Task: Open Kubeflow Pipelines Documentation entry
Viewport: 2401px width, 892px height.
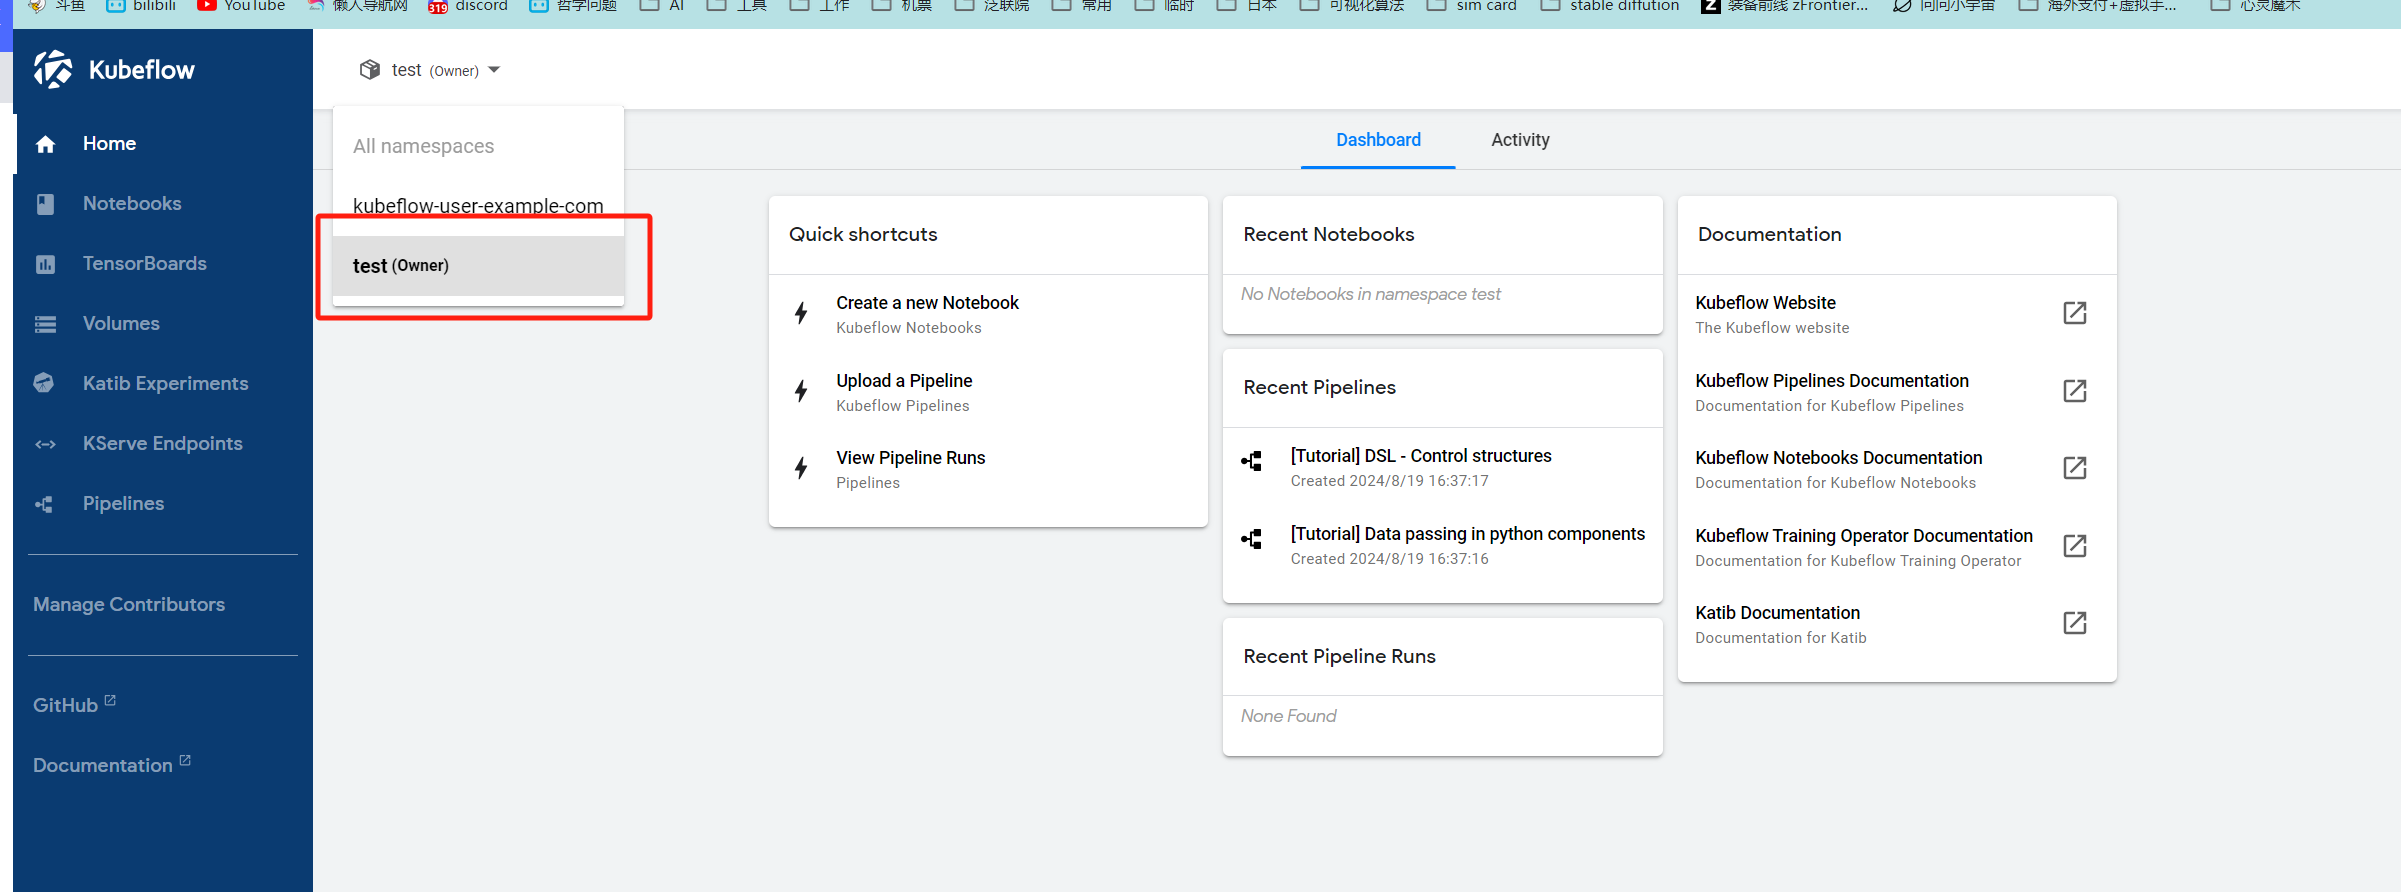Action: pyautogui.click(x=1896, y=392)
